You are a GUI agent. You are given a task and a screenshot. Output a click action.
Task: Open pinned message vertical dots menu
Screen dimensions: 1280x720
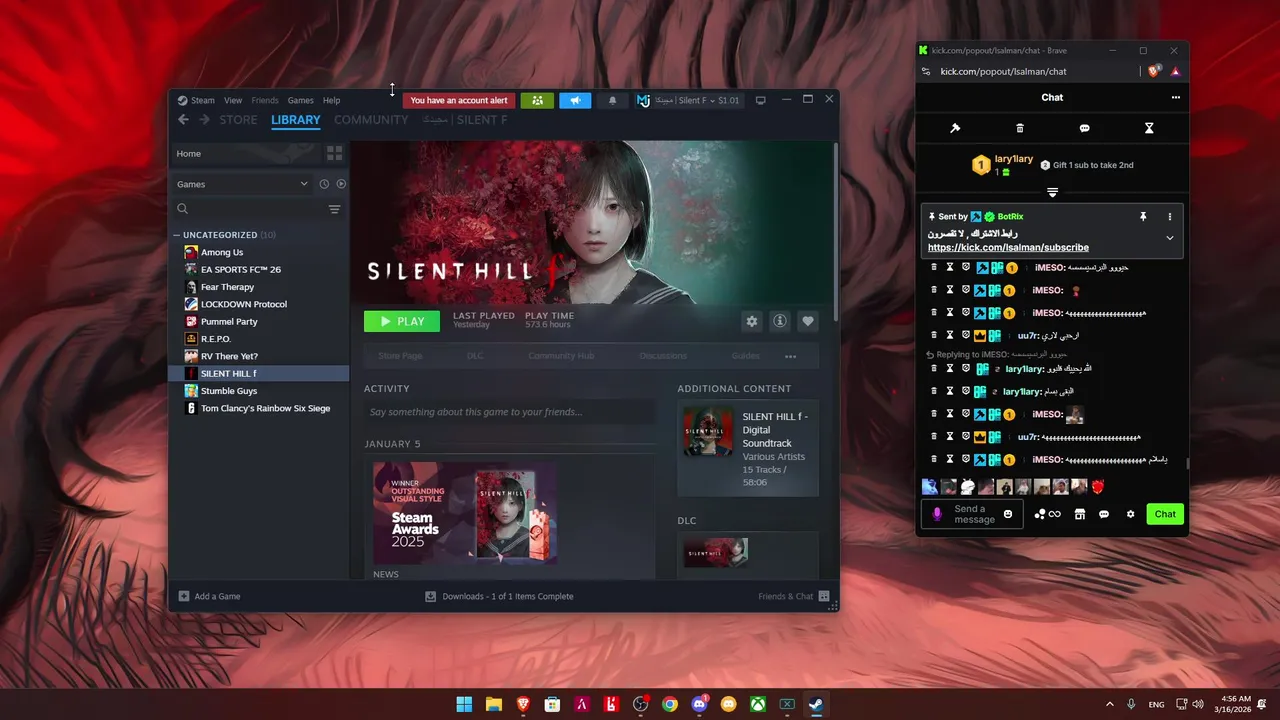point(1170,216)
